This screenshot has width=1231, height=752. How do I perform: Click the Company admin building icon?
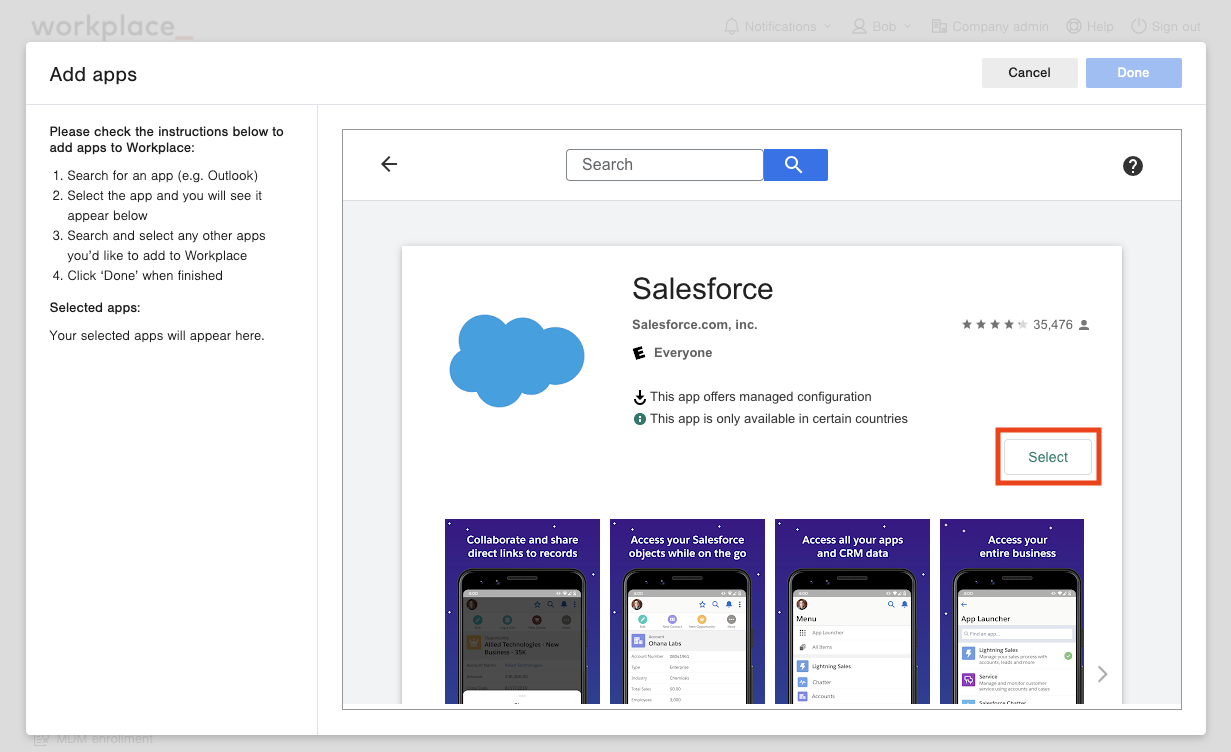[939, 26]
